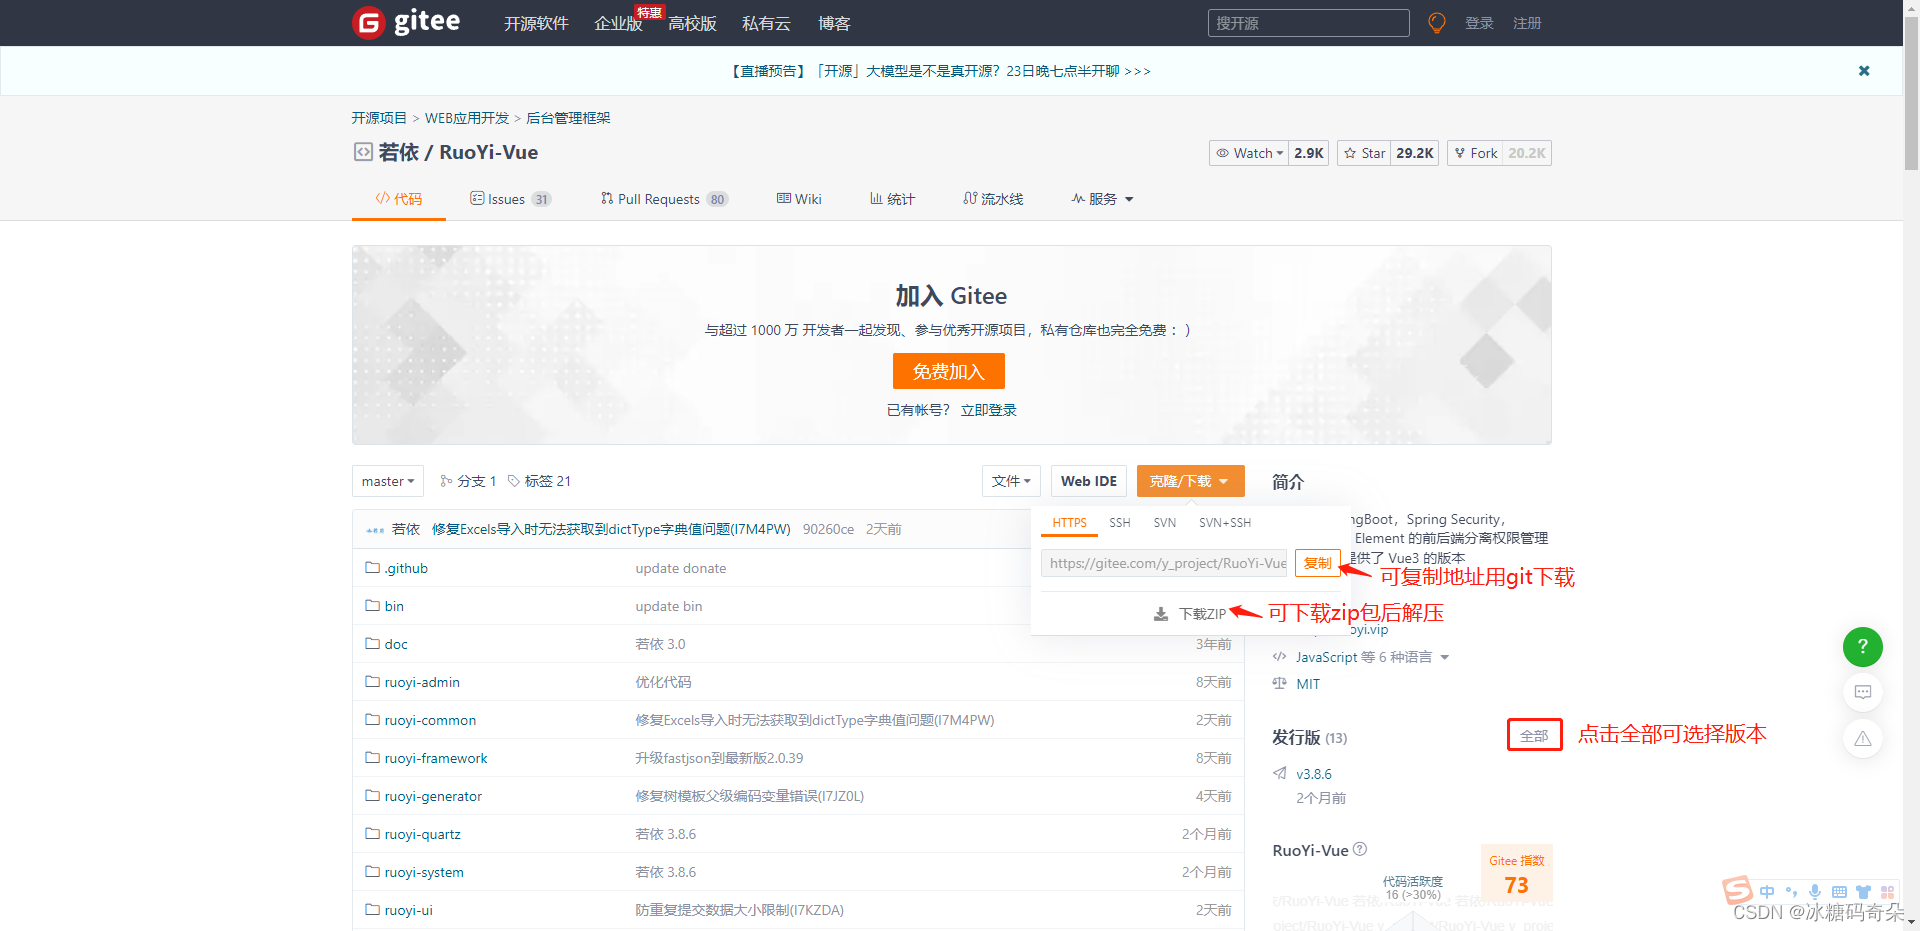This screenshot has width=1920, height=931.
Task: Open the v3.8.6 release link
Action: [x=1314, y=774]
